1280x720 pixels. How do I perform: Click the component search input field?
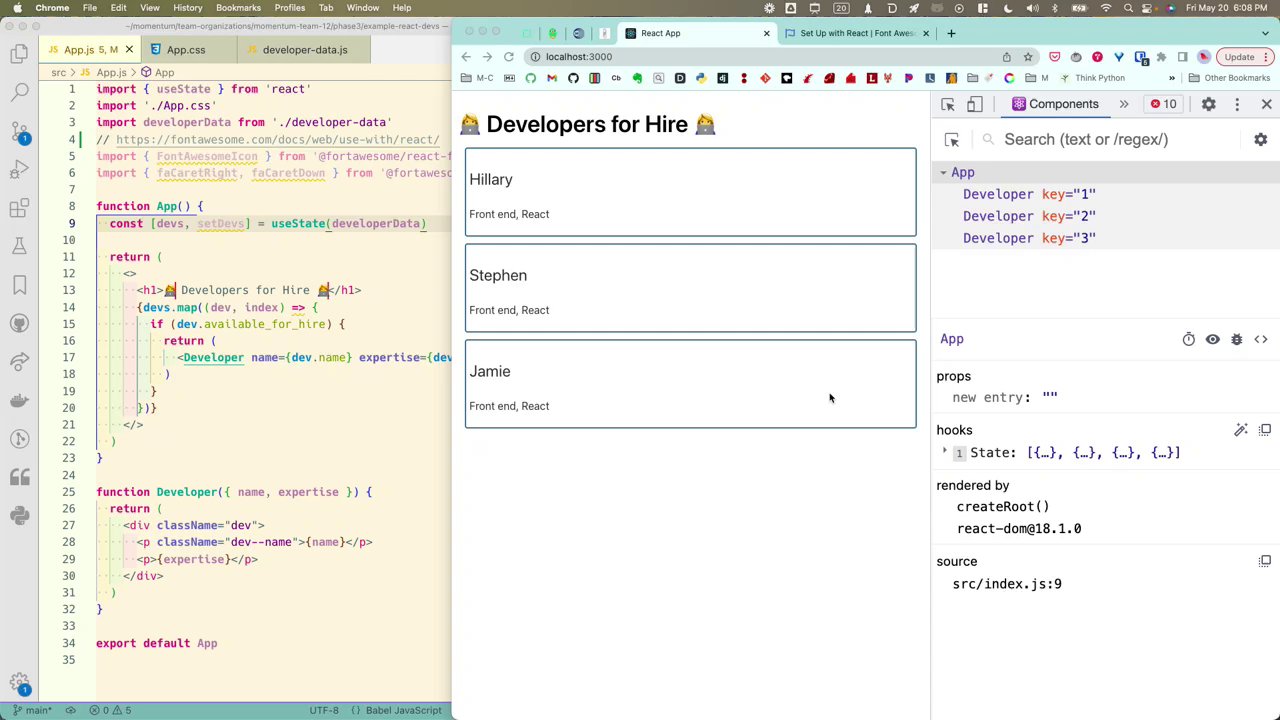pyautogui.click(x=1086, y=140)
